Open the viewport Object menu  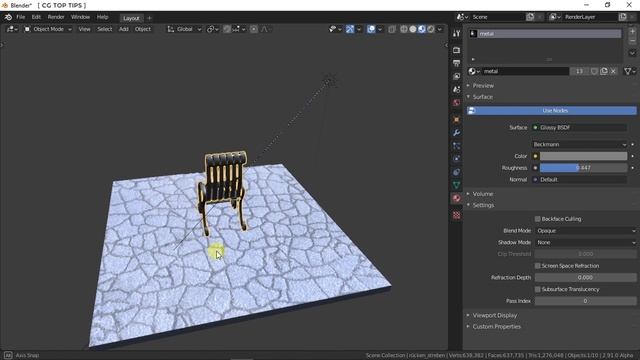click(142, 29)
